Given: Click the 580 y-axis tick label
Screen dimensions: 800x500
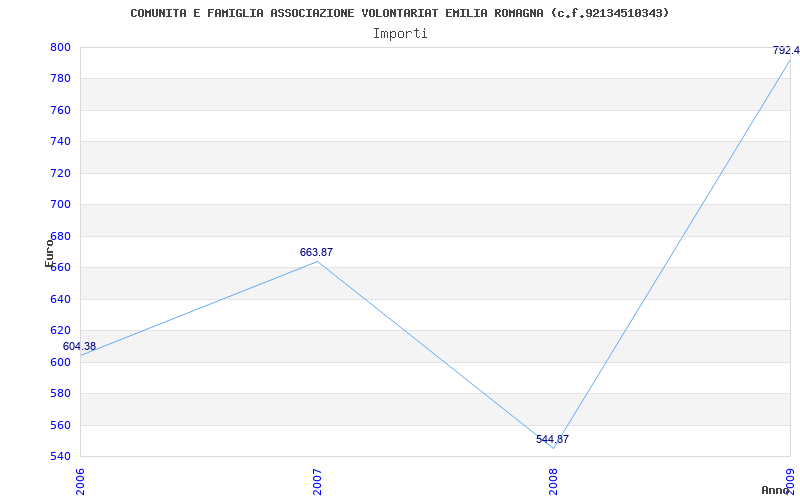Looking at the screenshot, I should 59,394.
